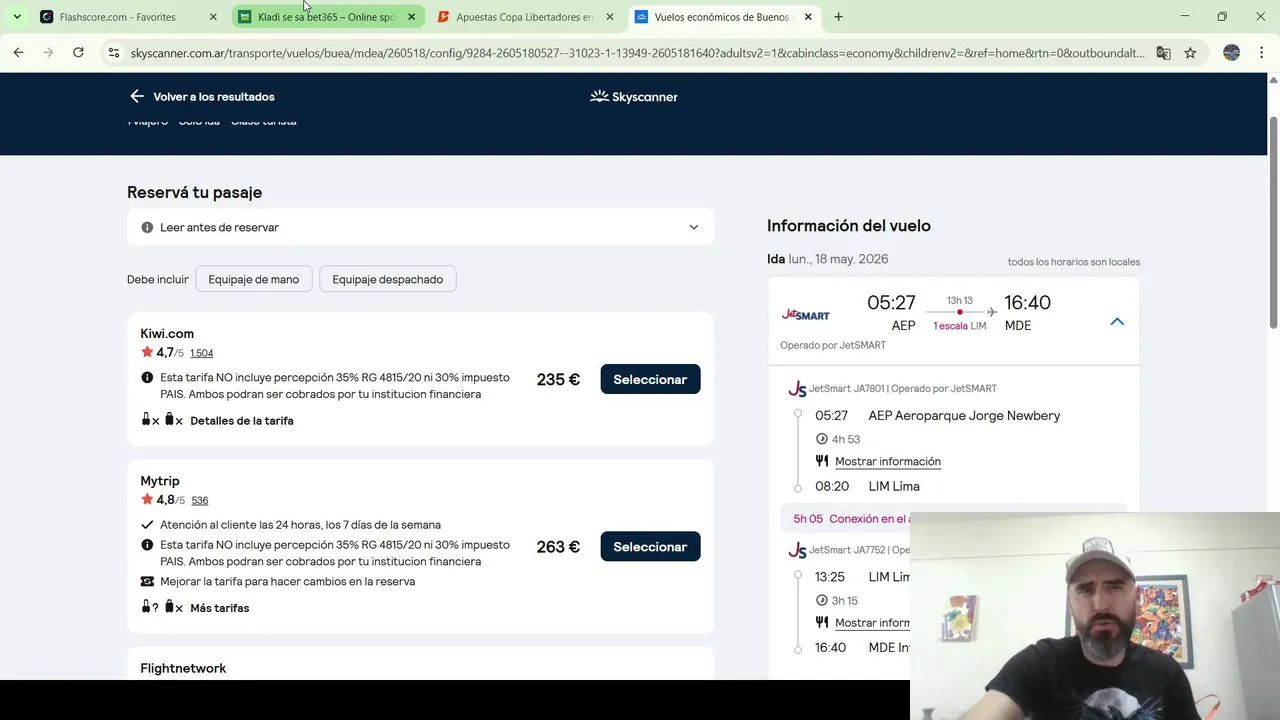The image size is (1280, 720).
Task: Reload the page with the refresh icon
Action: coord(78,53)
